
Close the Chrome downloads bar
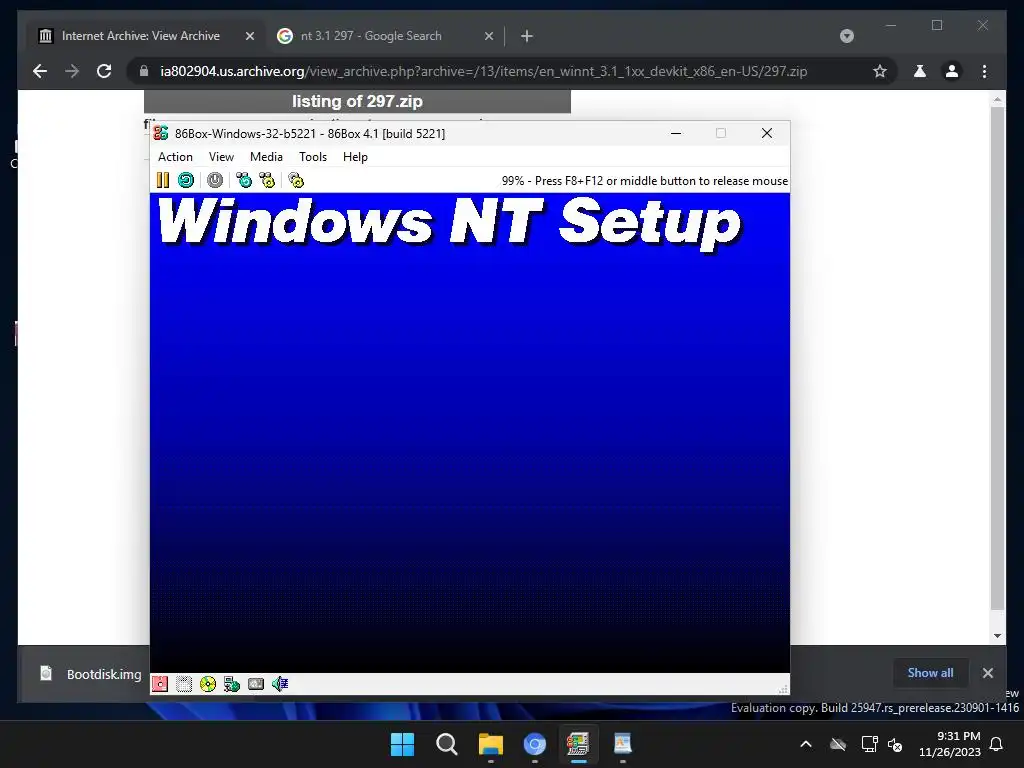pyautogui.click(x=987, y=673)
